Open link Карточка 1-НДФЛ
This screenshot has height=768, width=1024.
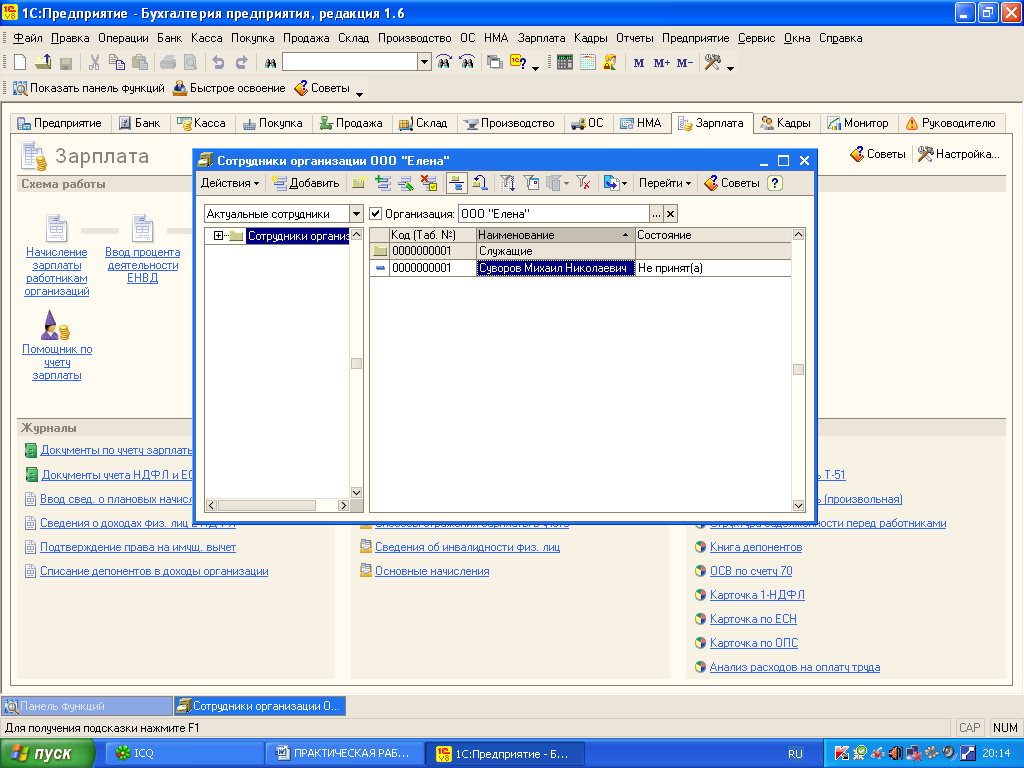click(x=757, y=595)
